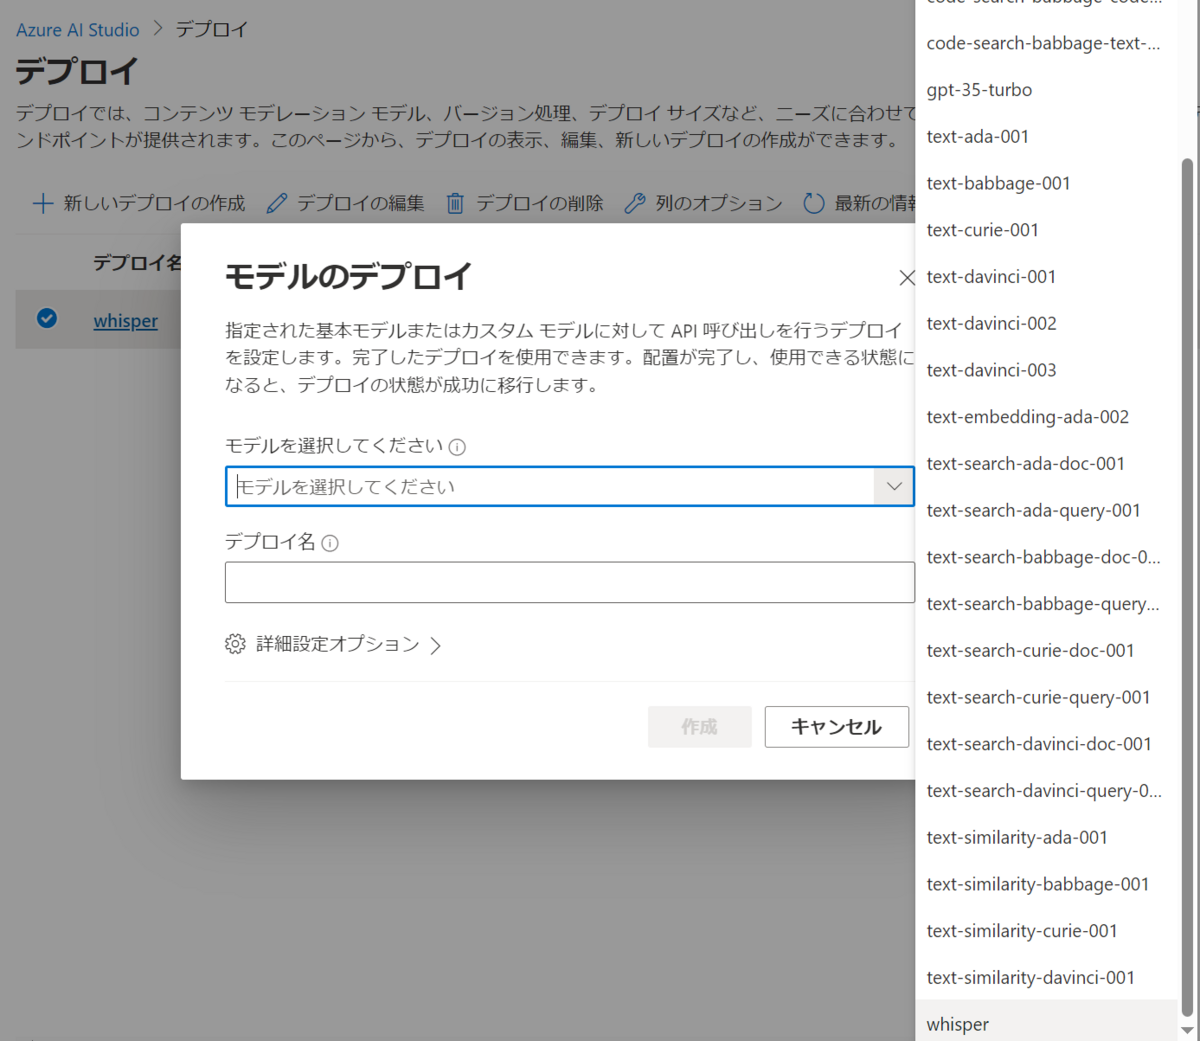Select text-similarity-babbage-001 option
1200x1041 pixels.
[1046, 884]
